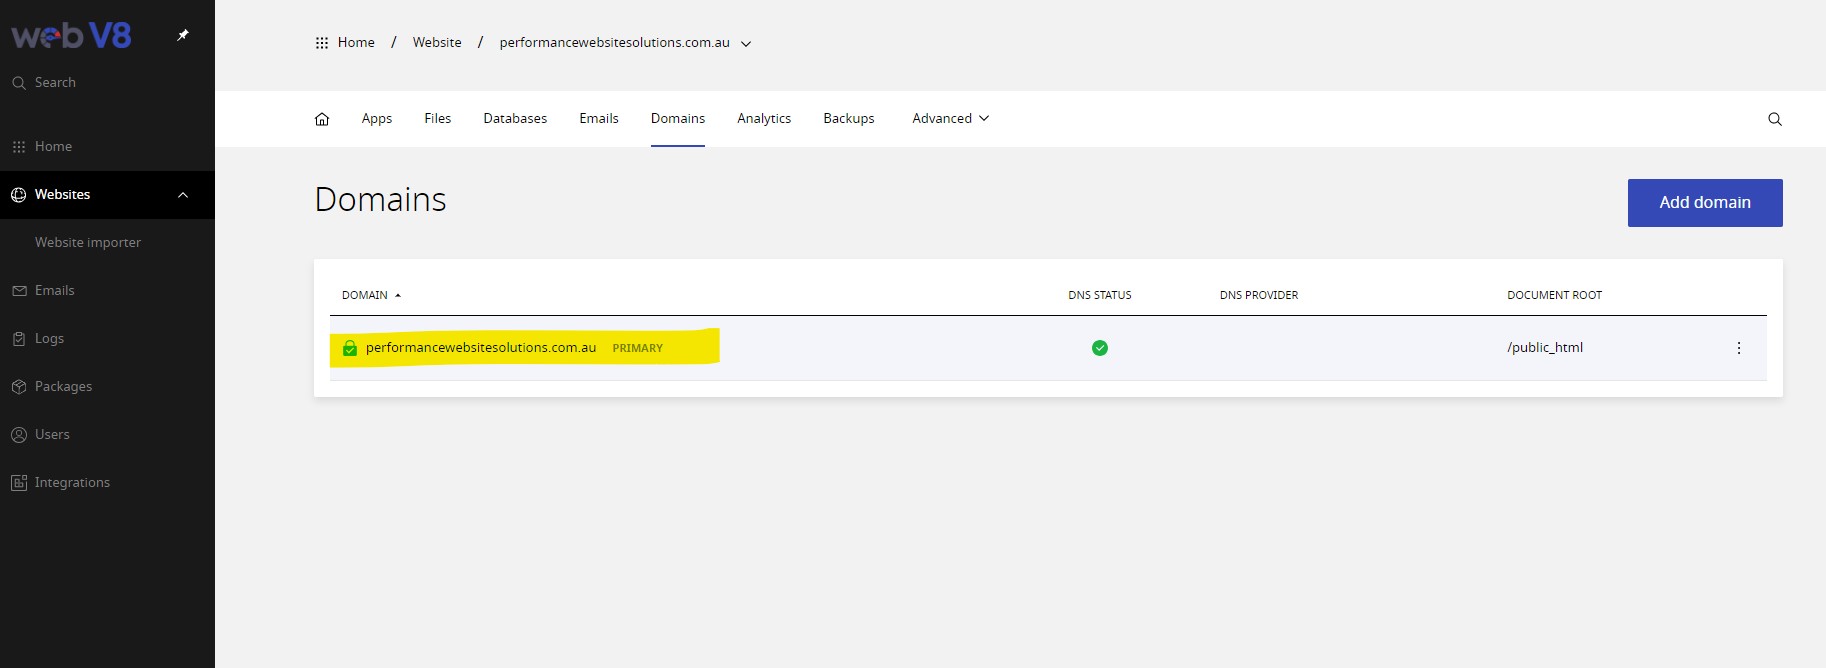1826x668 pixels.
Task: Click the sidebar Search field
Action: pyautogui.click(x=55, y=83)
